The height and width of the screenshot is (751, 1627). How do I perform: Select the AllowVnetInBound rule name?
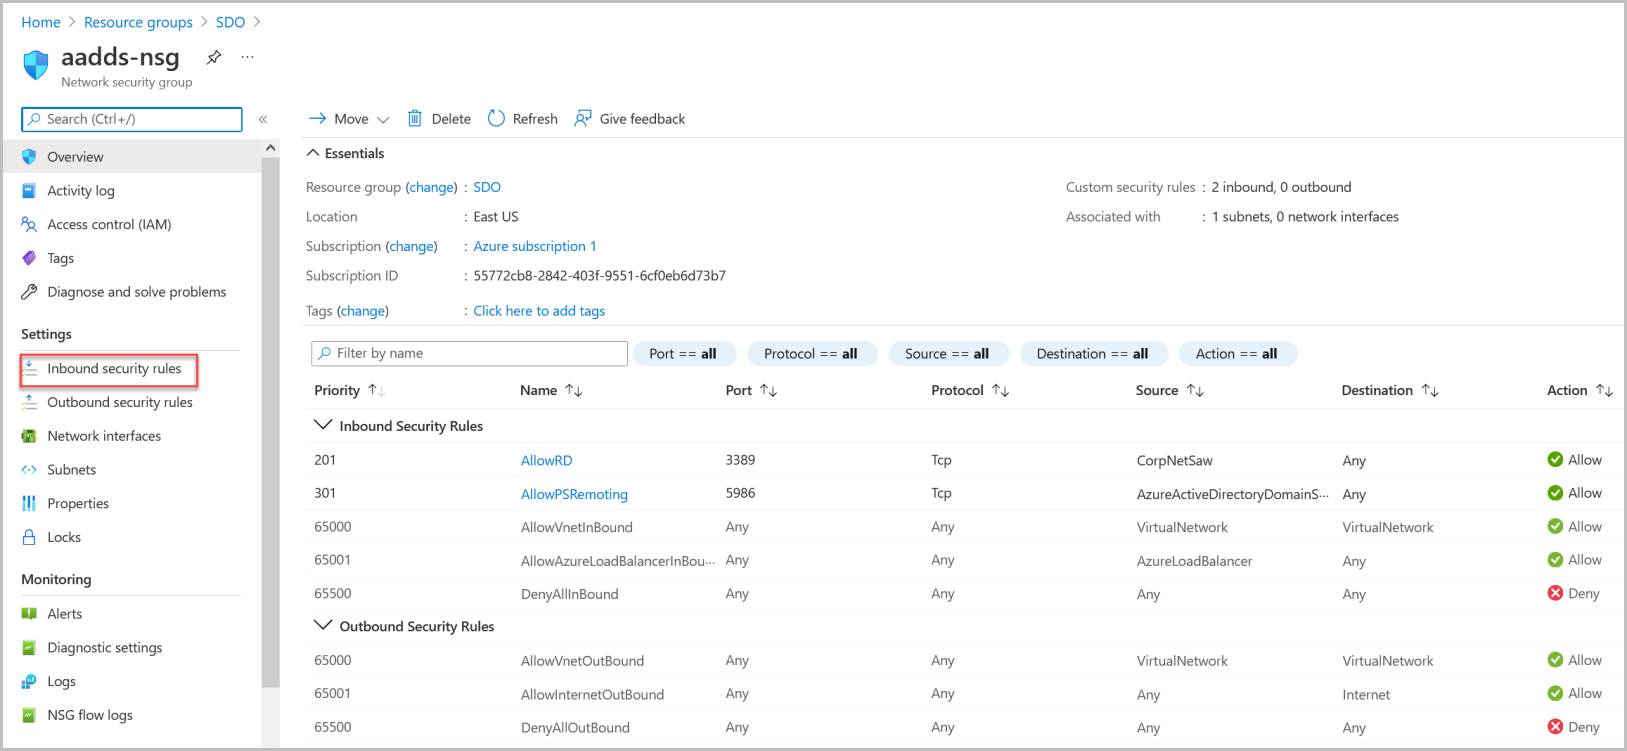577,527
